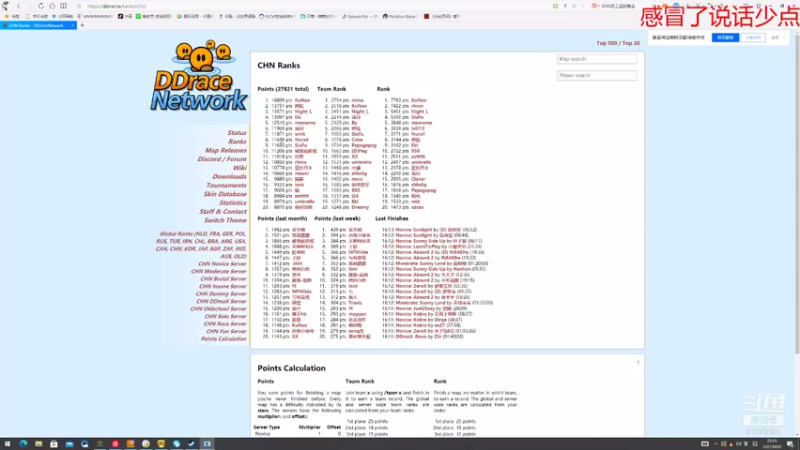
Task: Reload the page with the refresh icon
Action: point(41,6)
